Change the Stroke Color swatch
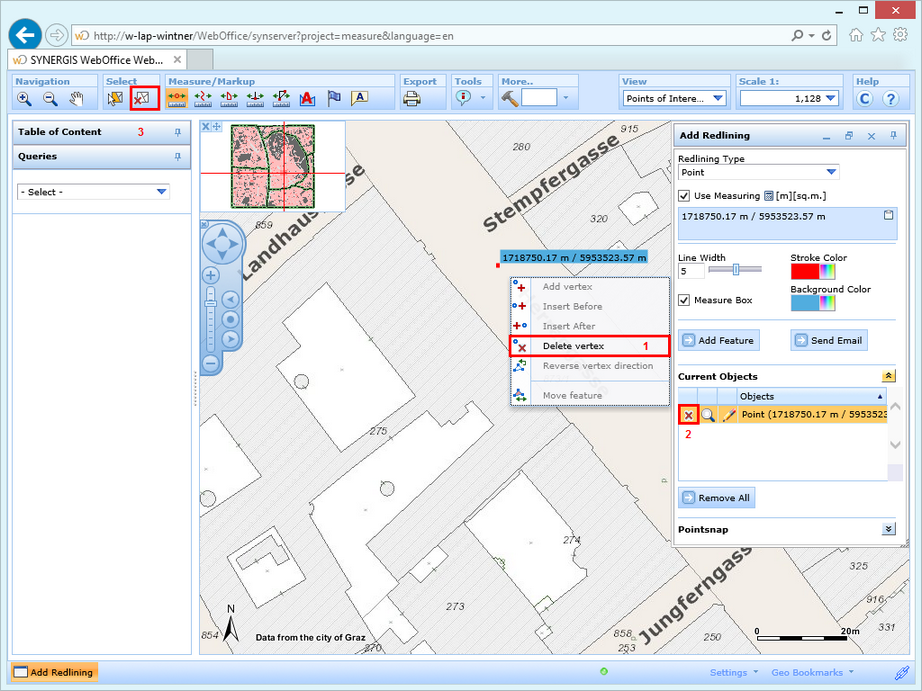The width and height of the screenshot is (922, 691). pyautogui.click(x=807, y=271)
